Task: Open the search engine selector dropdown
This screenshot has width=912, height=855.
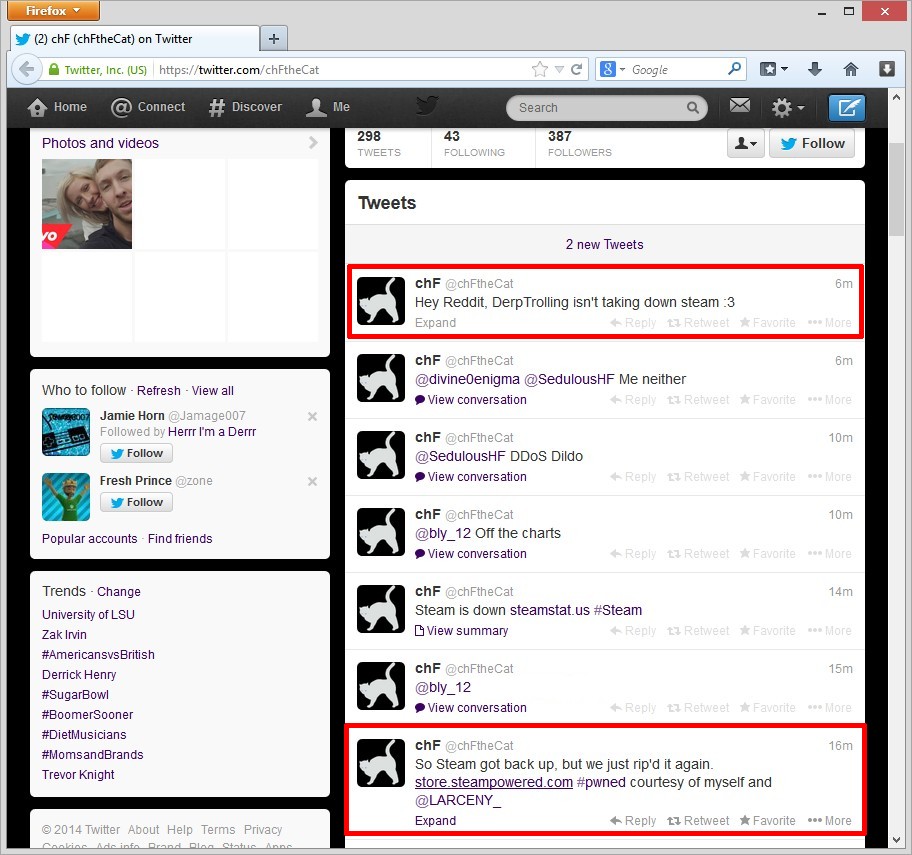Action: pos(612,70)
